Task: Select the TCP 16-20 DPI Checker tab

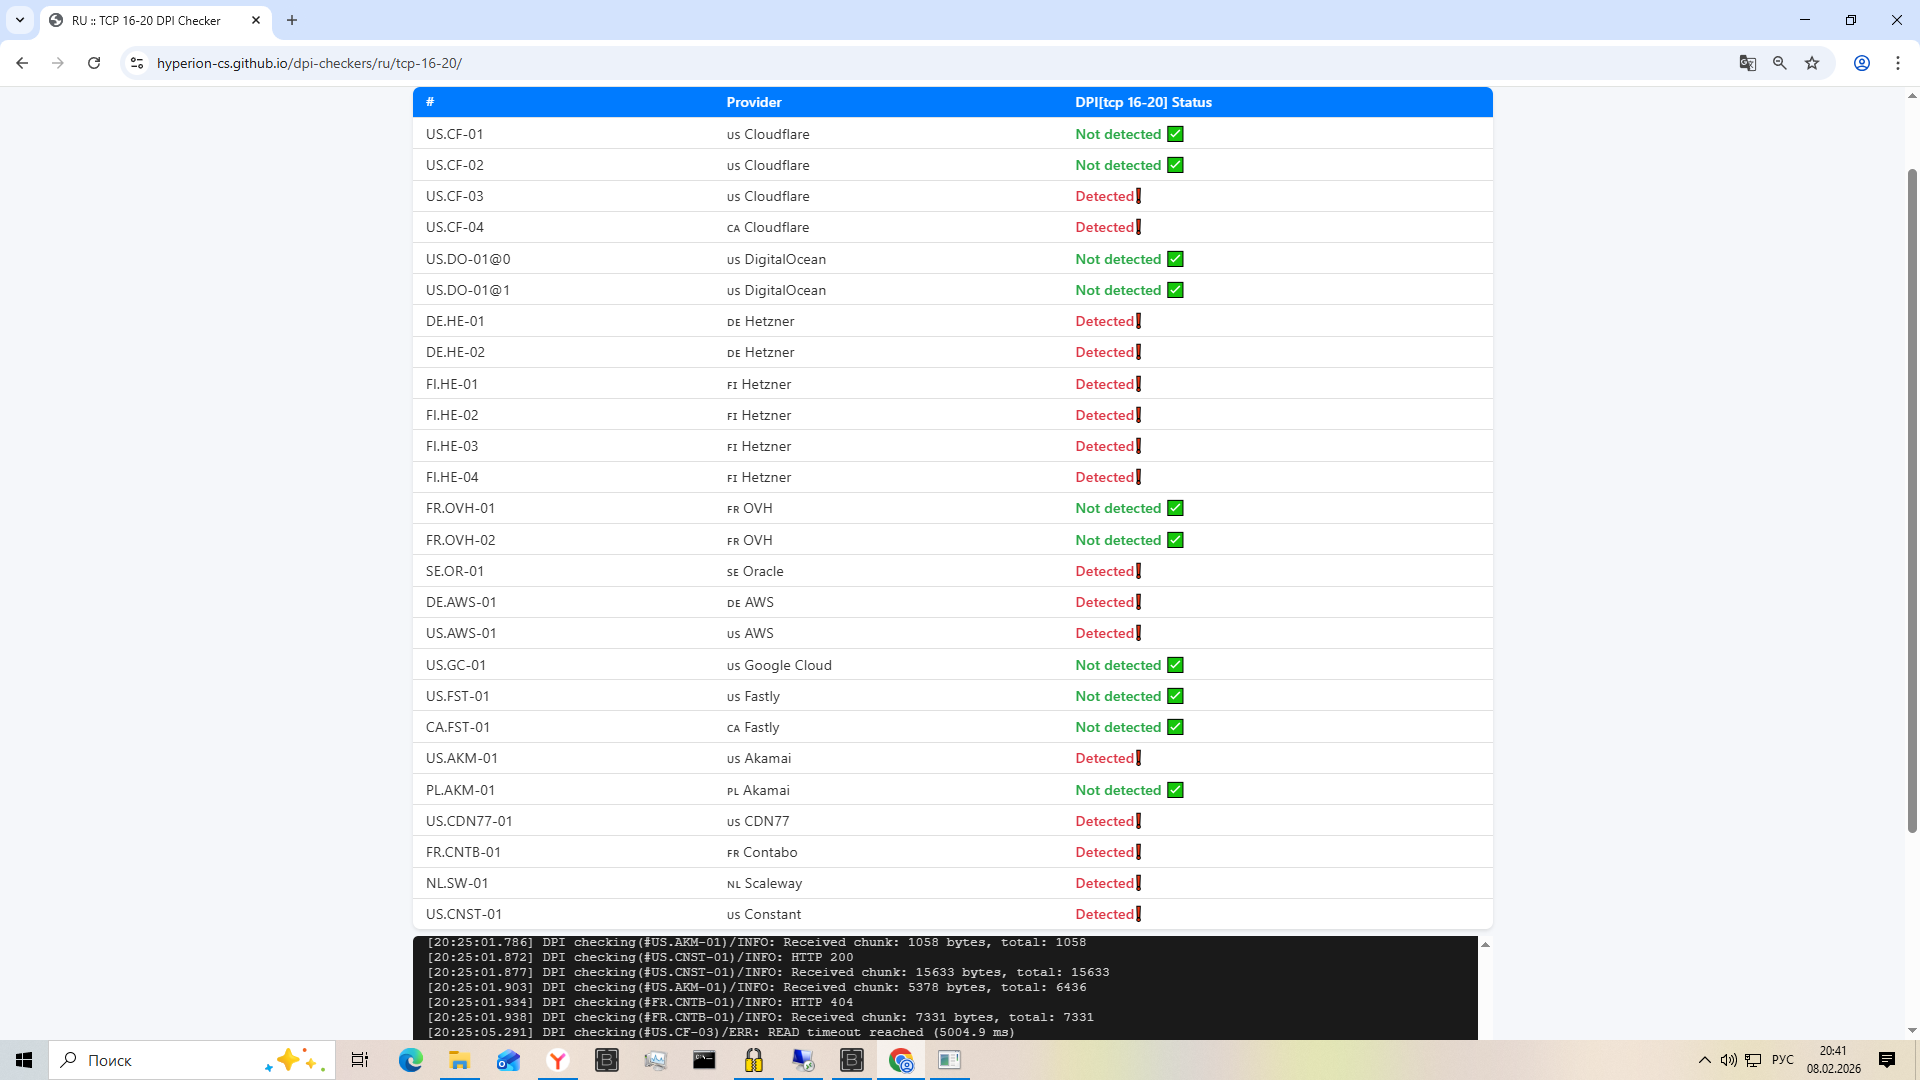Action: pyautogui.click(x=145, y=20)
